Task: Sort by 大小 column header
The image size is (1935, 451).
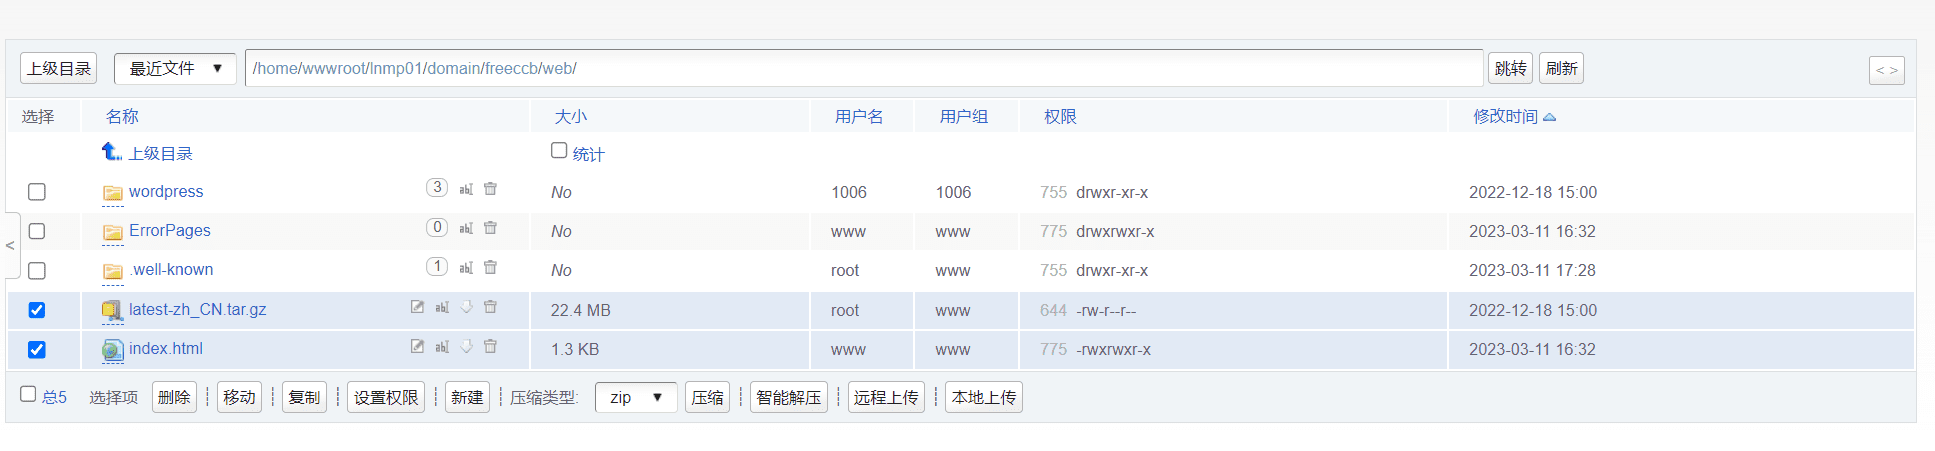Action: (571, 117)
